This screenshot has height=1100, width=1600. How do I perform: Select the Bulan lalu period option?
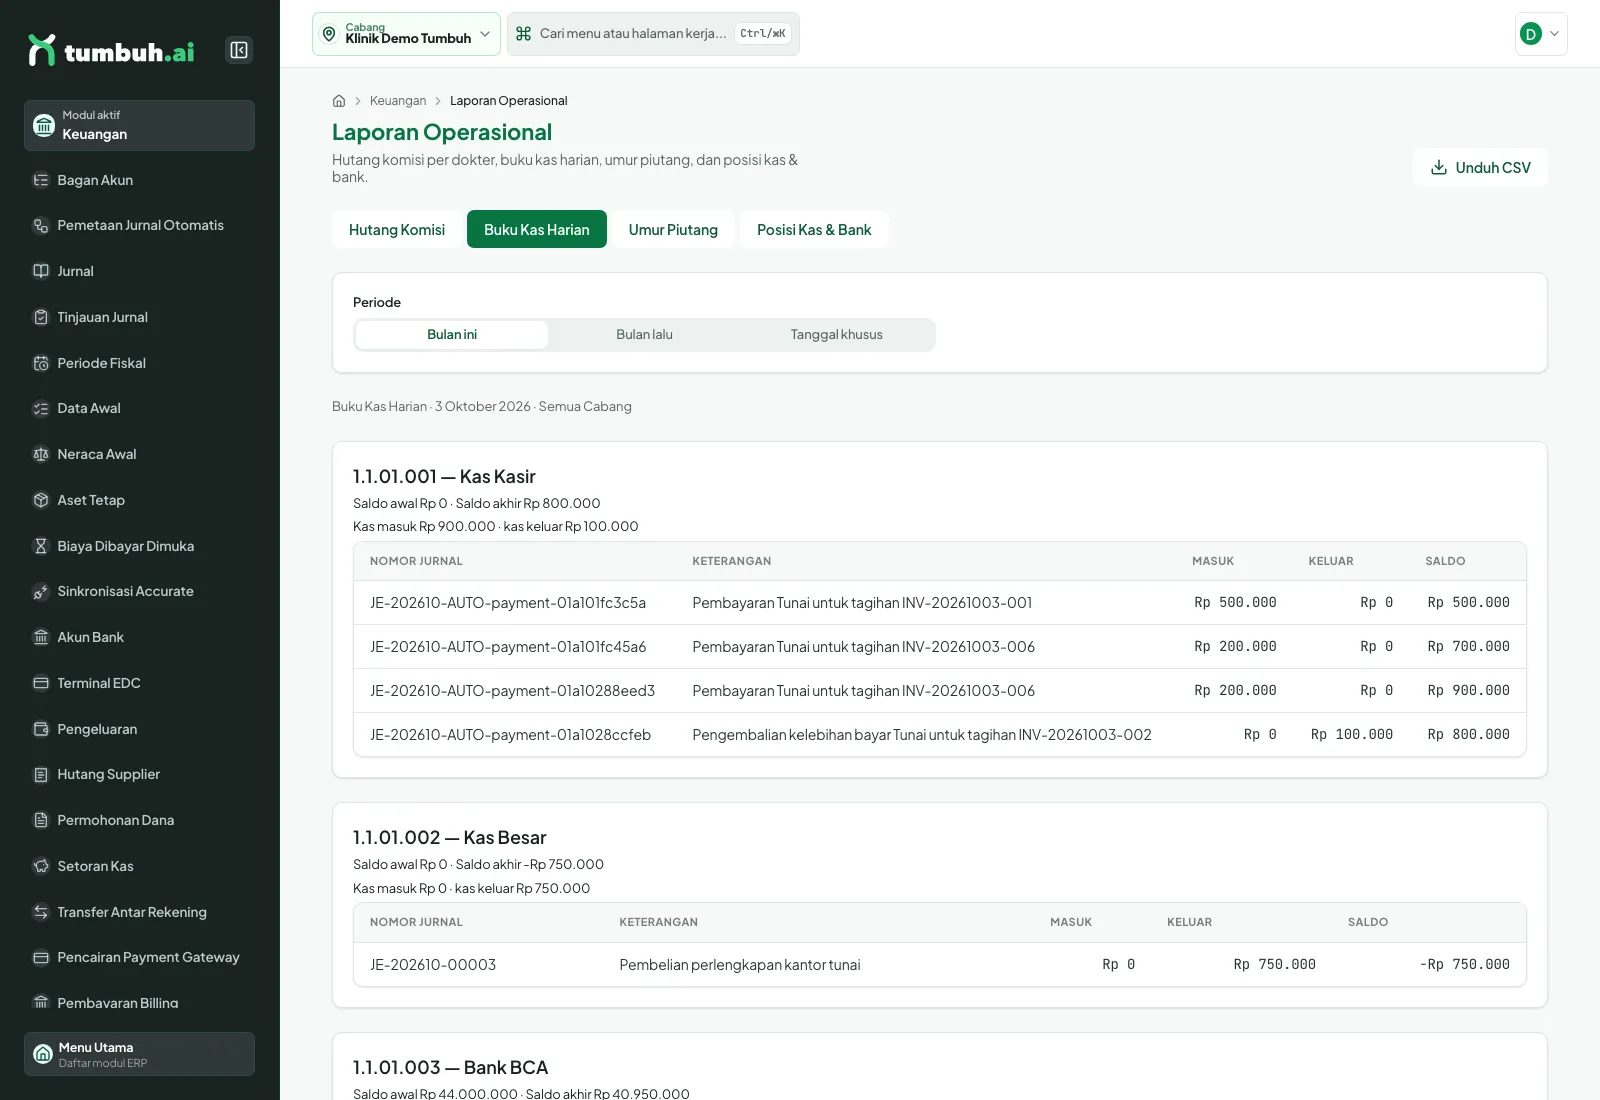click(x=644, y=335)
